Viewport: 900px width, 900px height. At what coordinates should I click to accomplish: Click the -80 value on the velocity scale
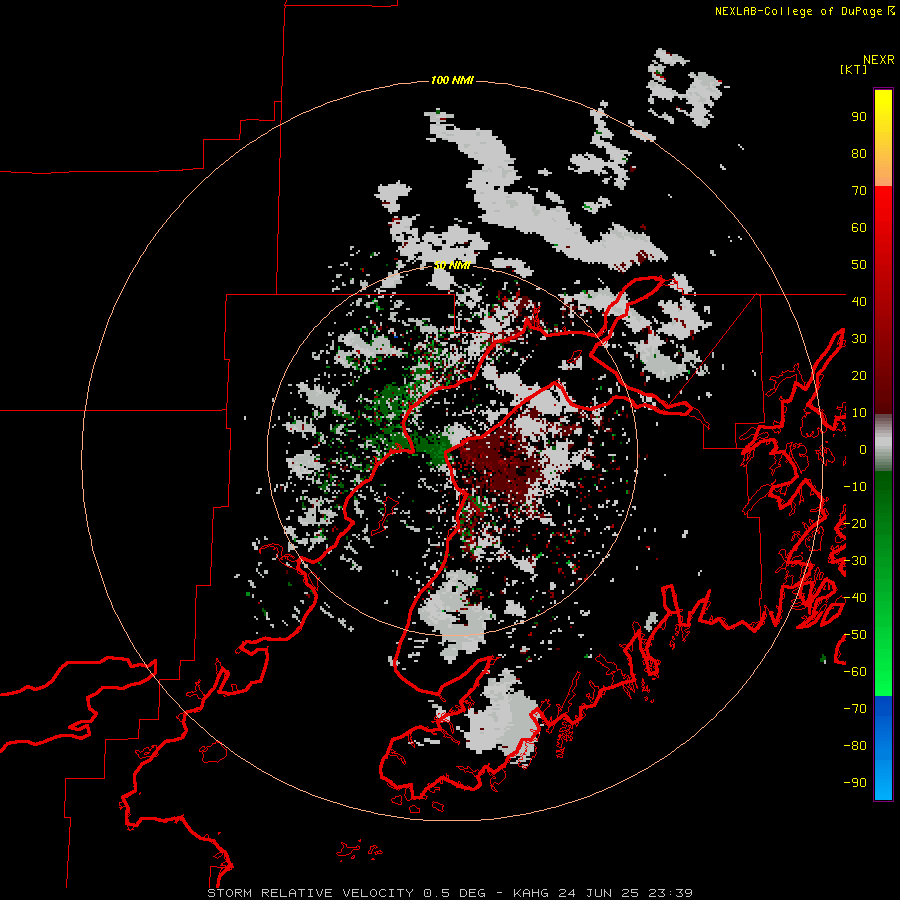[x=855, y=746]
